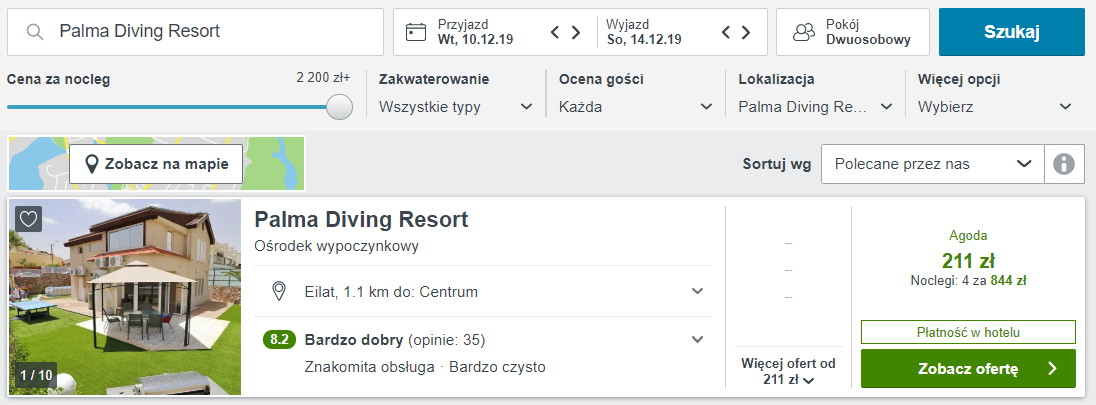Click the green Zobacz ofertę button
The height and width of the screenshot is (405, 1096).
[x=967, y=369]
